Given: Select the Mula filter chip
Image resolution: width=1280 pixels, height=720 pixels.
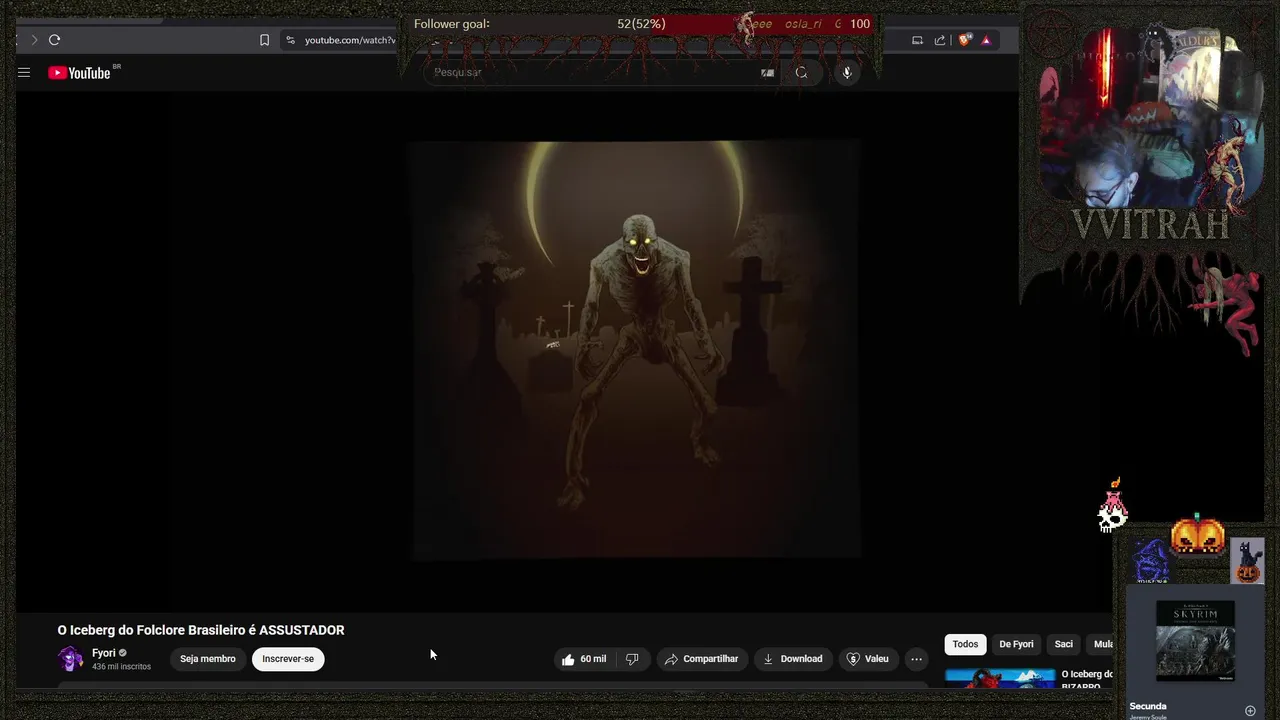Looking at the screenshot, I should [1102, 644].
